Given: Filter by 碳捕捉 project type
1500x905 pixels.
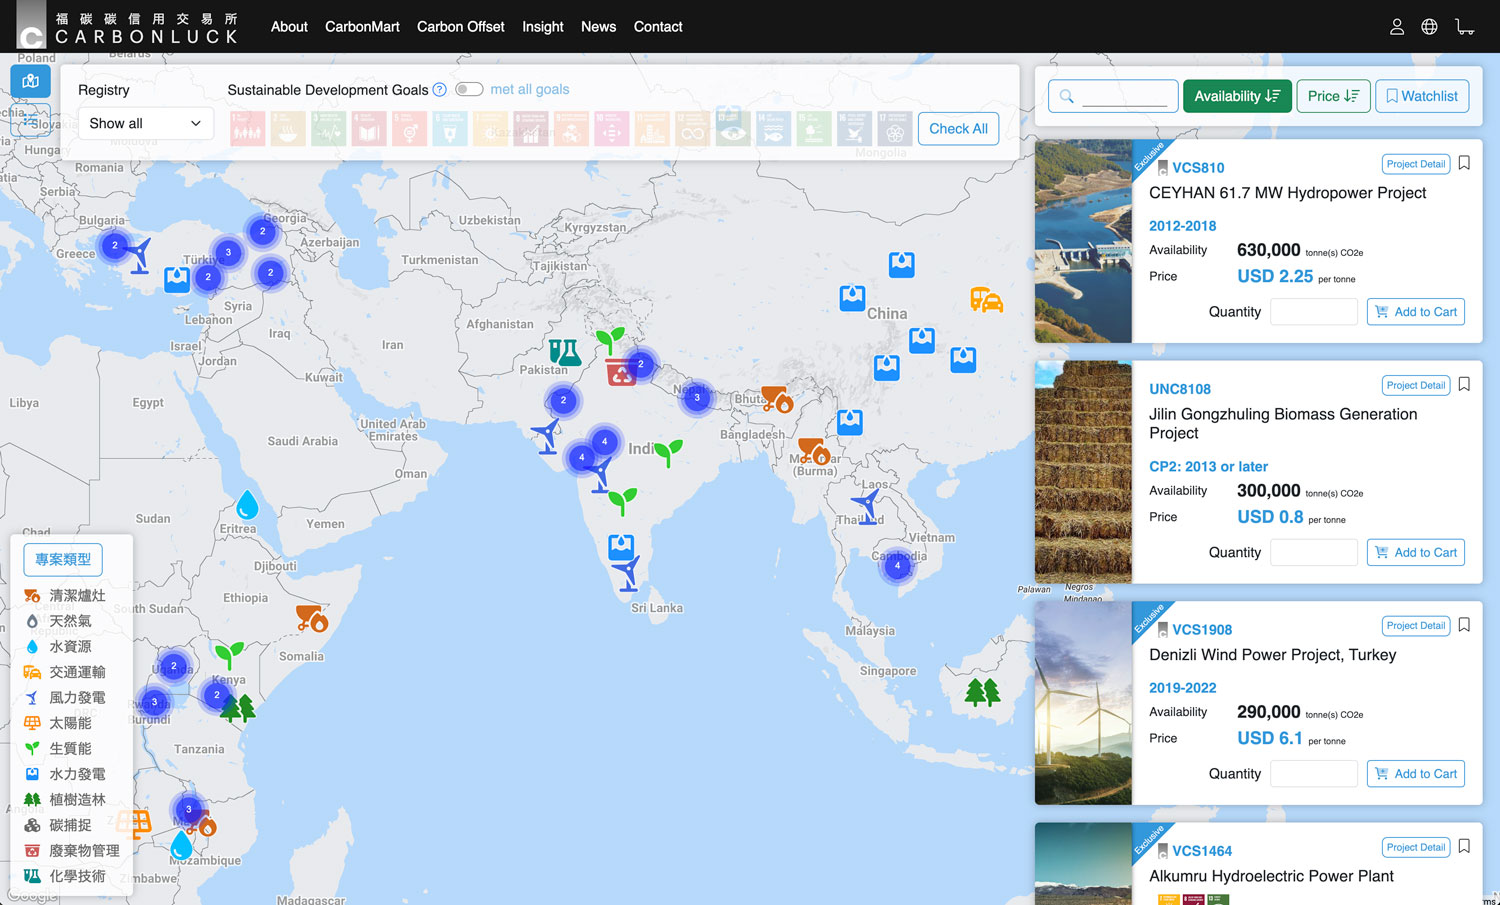Looking at the screenshot, I should 58,825.
